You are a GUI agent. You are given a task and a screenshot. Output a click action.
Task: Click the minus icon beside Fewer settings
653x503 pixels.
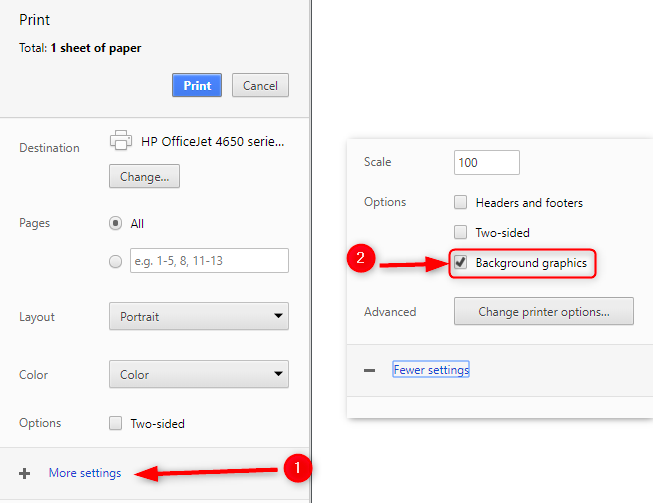coord(369,370)
